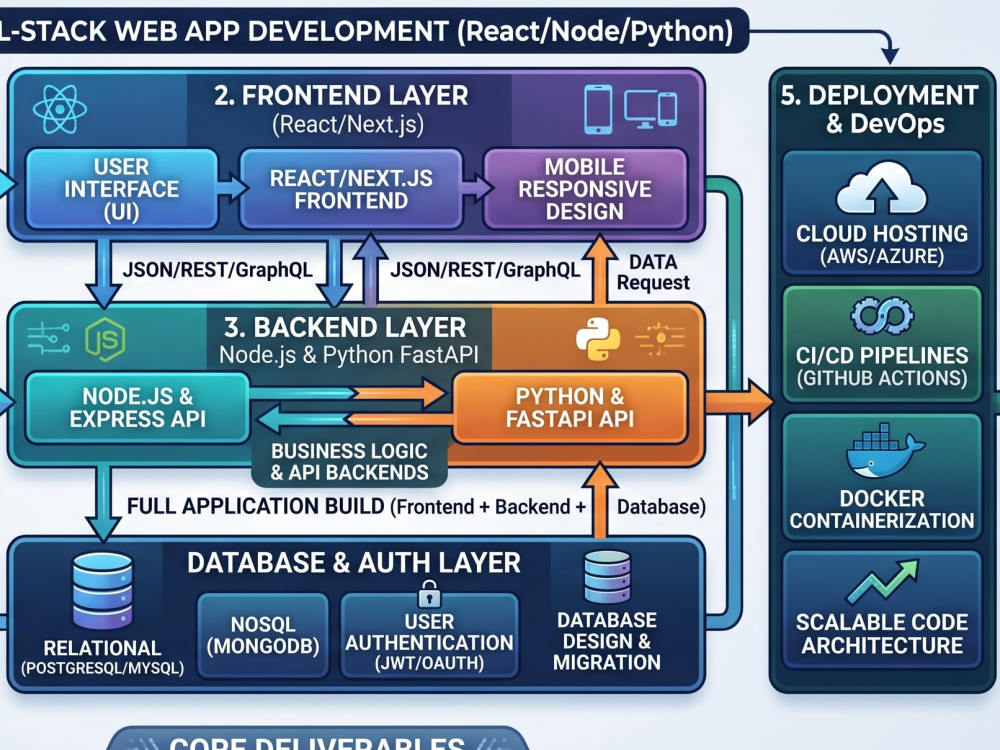The width and height of the screenshot is (1000, 750).
Task: Click the Database Design & Migration label
Action: click(607, 641)
